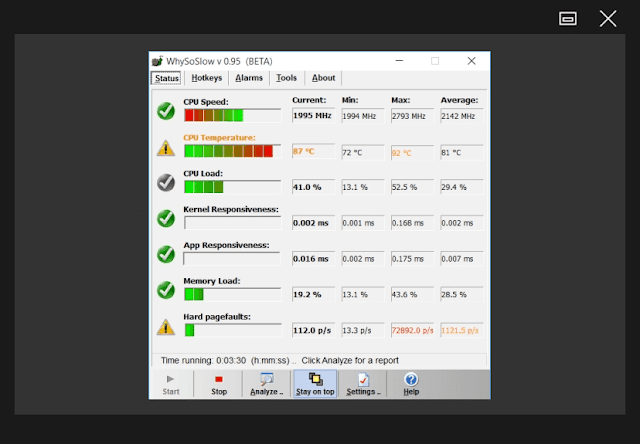Viewport: 640px width, 444px height.
Task: Toggle the Stay on top button
Action: pyautogui.click(x=315, y=385)
